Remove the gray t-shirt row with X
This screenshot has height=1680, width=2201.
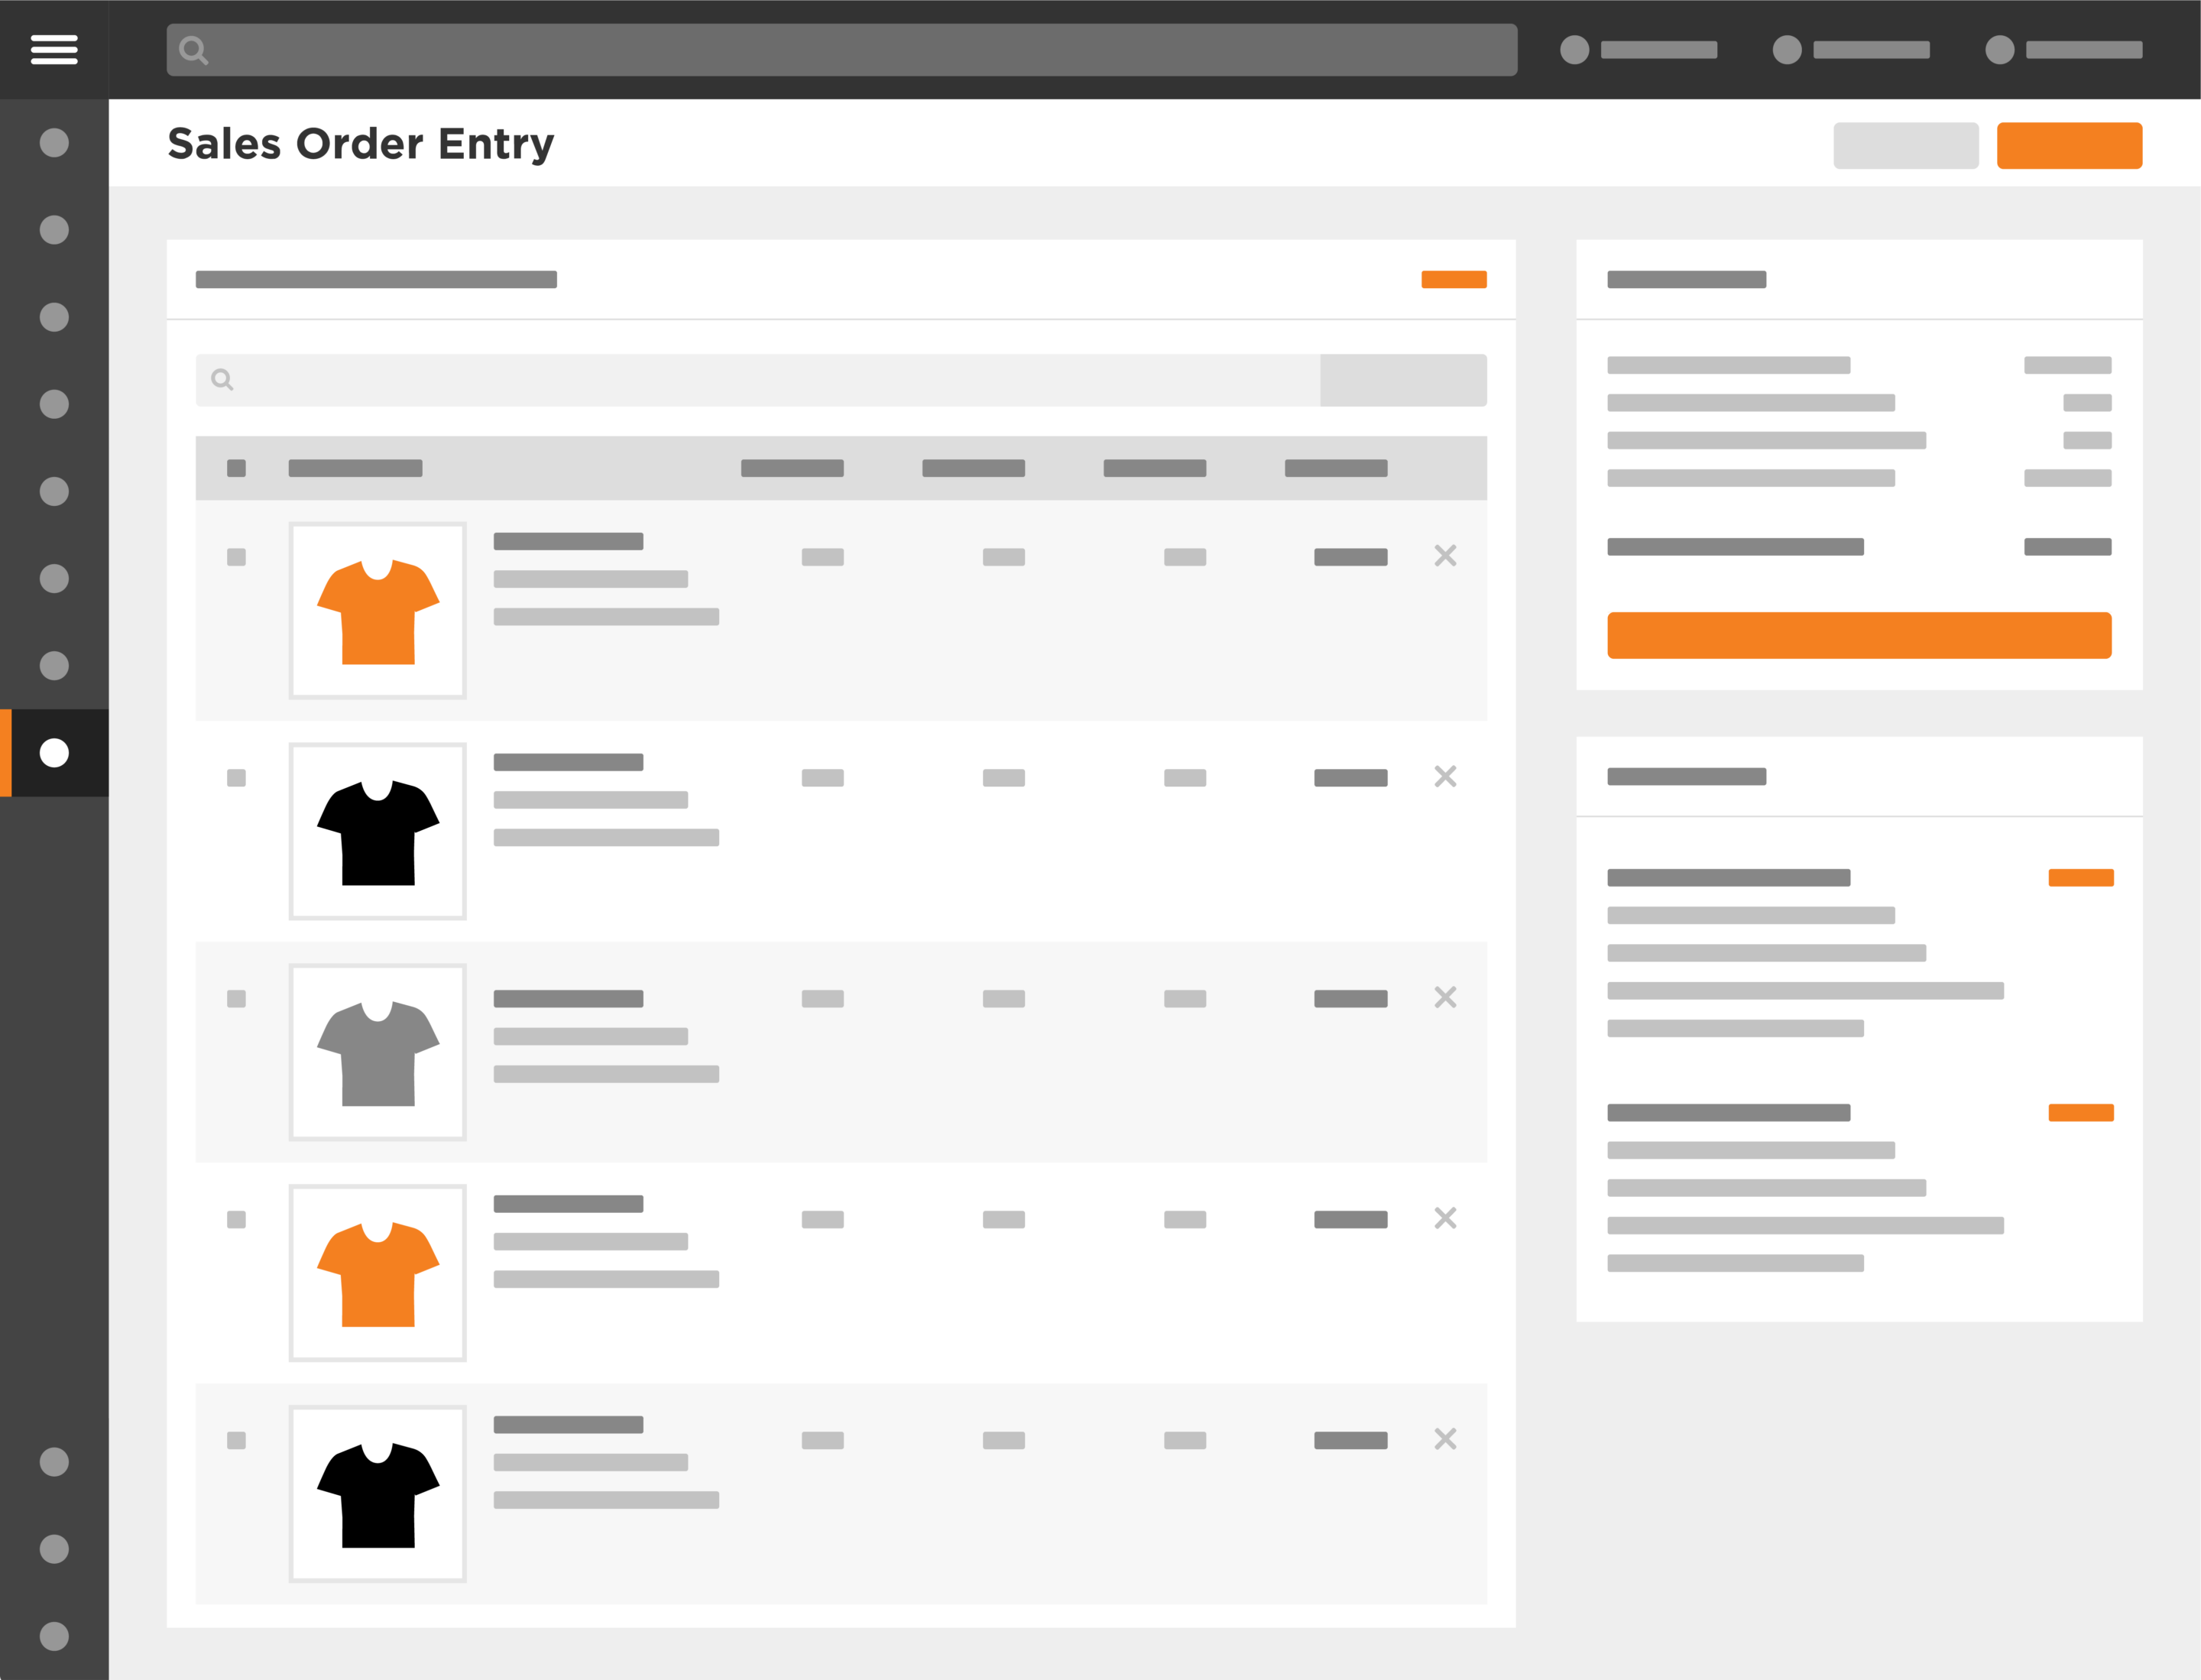(x=1445, y=997)
